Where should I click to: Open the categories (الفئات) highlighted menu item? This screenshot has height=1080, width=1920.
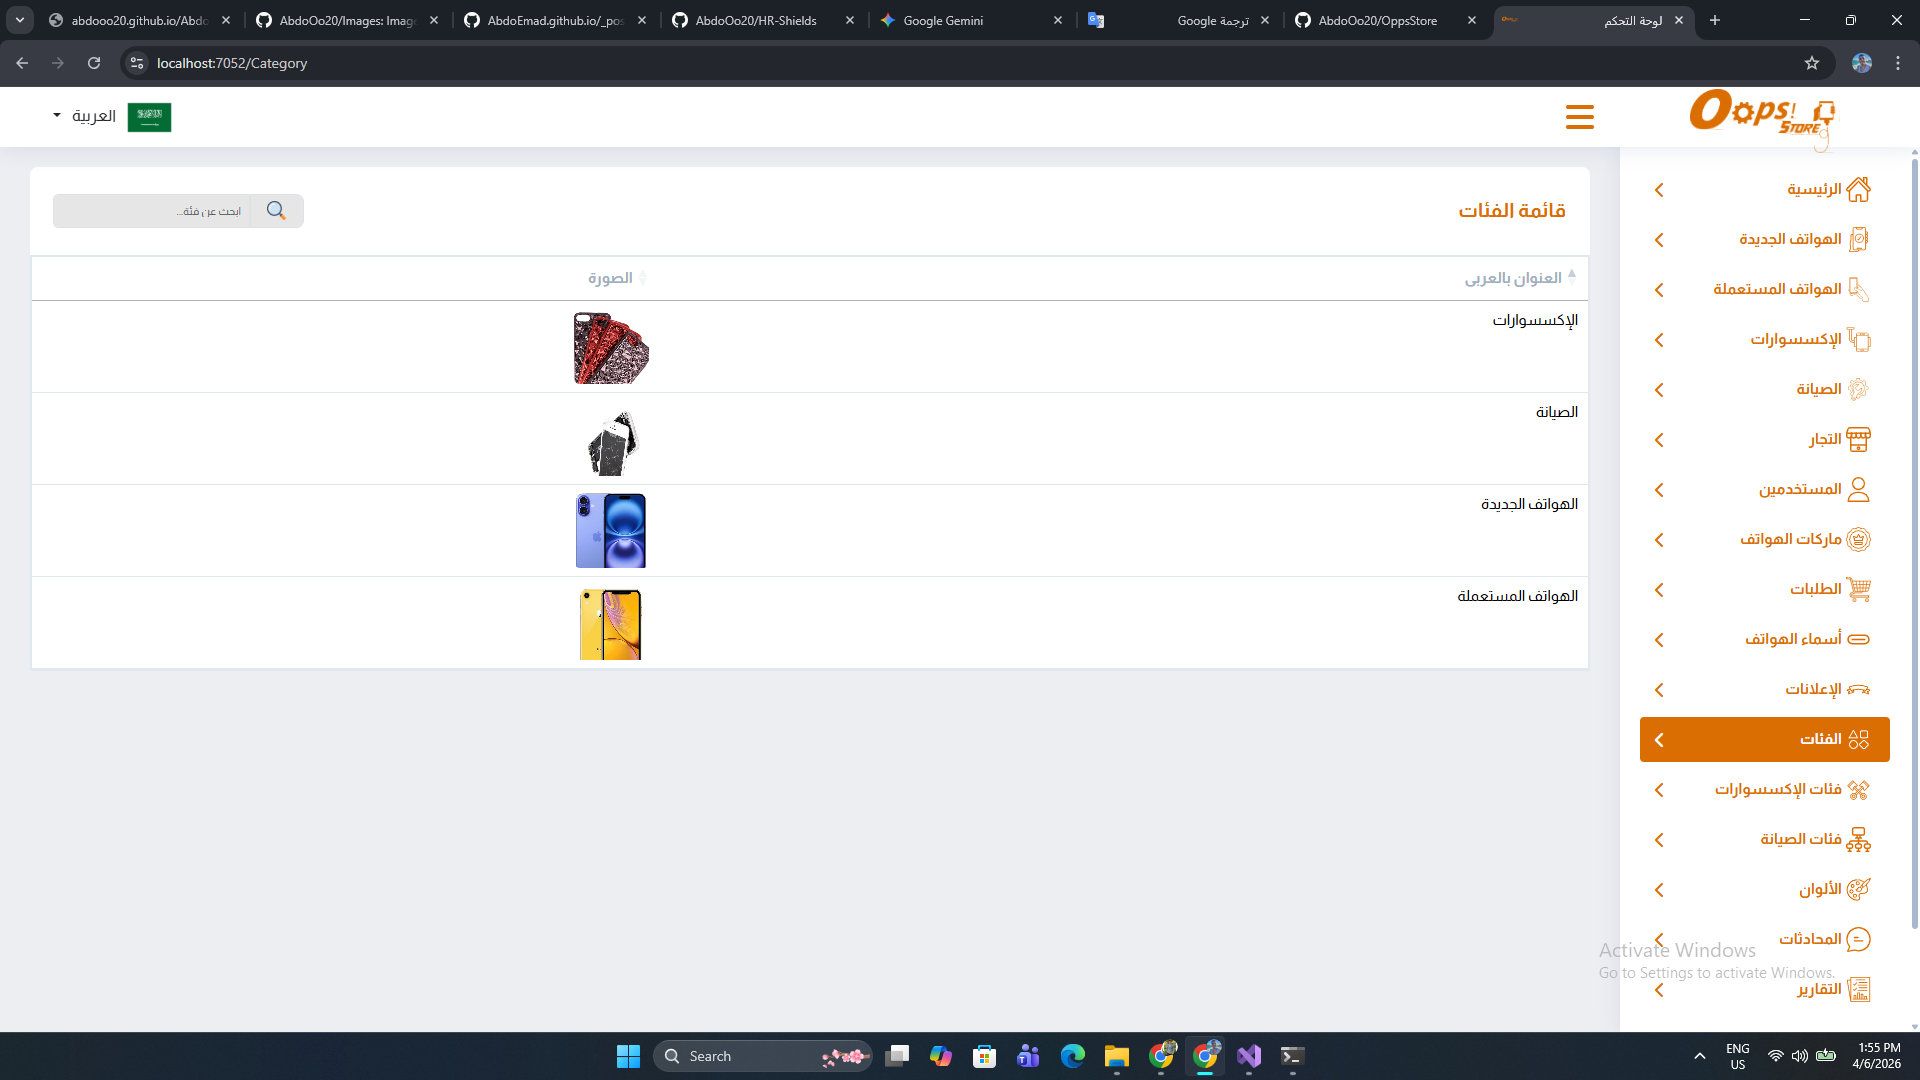point(1764,739)
